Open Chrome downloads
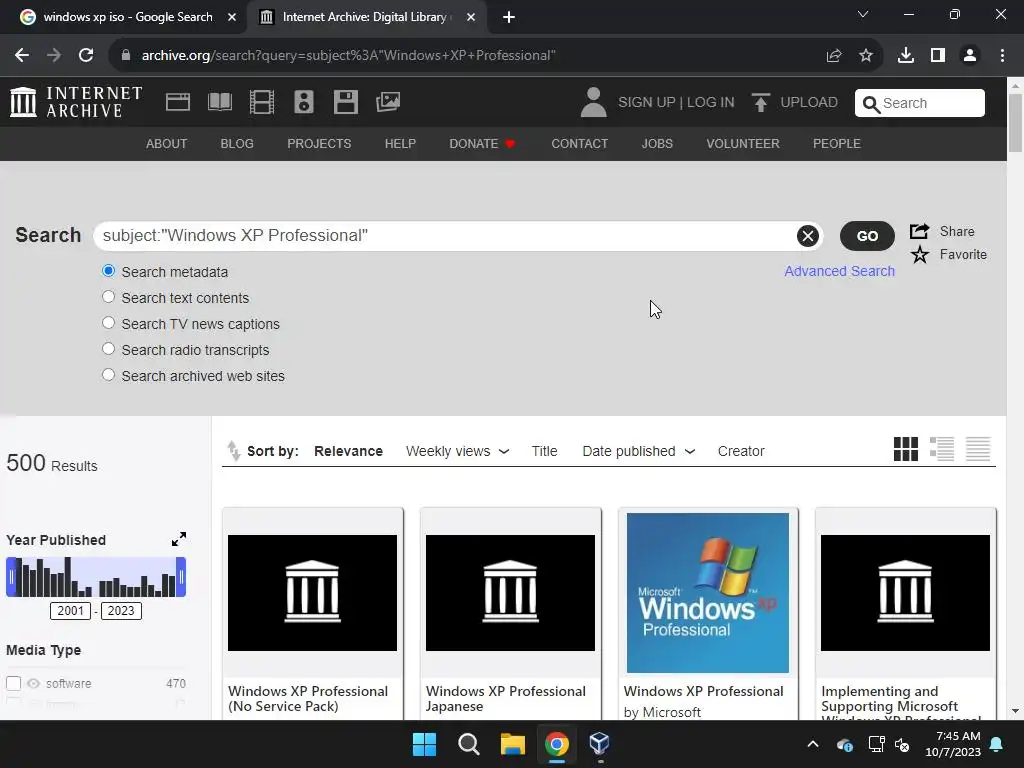Image resolution: width=1024 pixels, height=768 pixels. click(x=906, y=56)
